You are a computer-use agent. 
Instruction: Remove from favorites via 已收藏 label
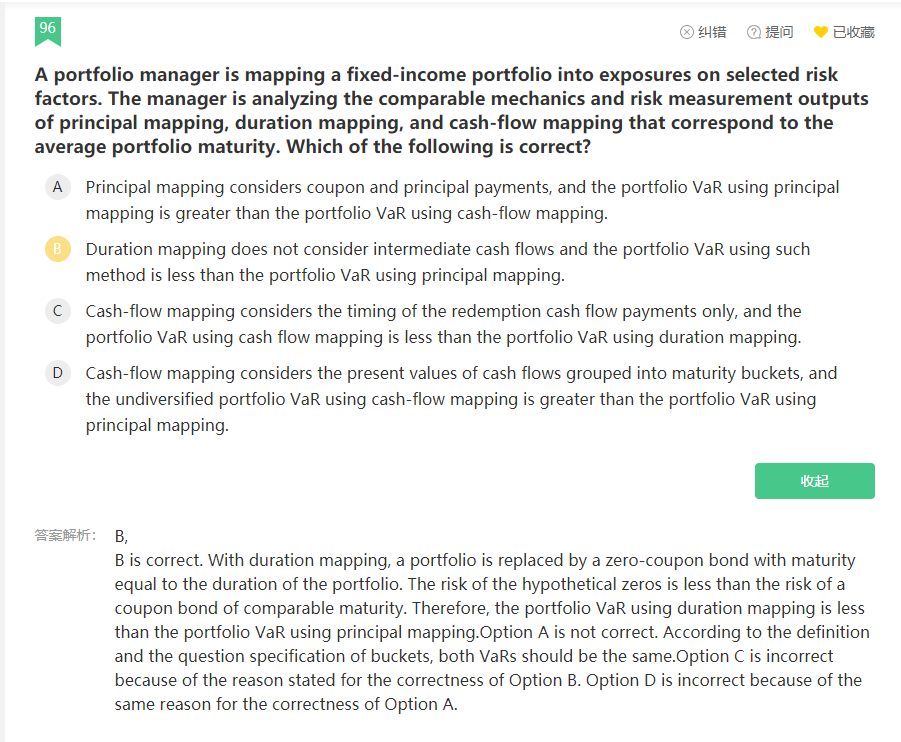click(x=854, y=32)
